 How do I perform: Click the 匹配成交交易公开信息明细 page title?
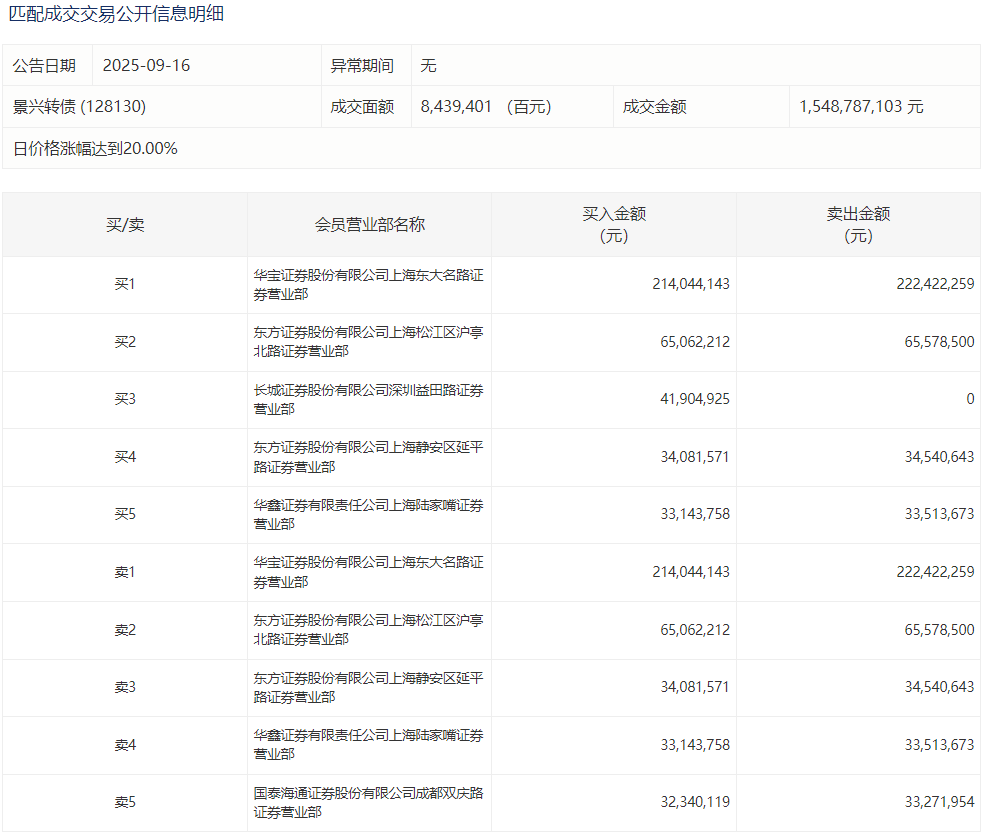(116, 14)
